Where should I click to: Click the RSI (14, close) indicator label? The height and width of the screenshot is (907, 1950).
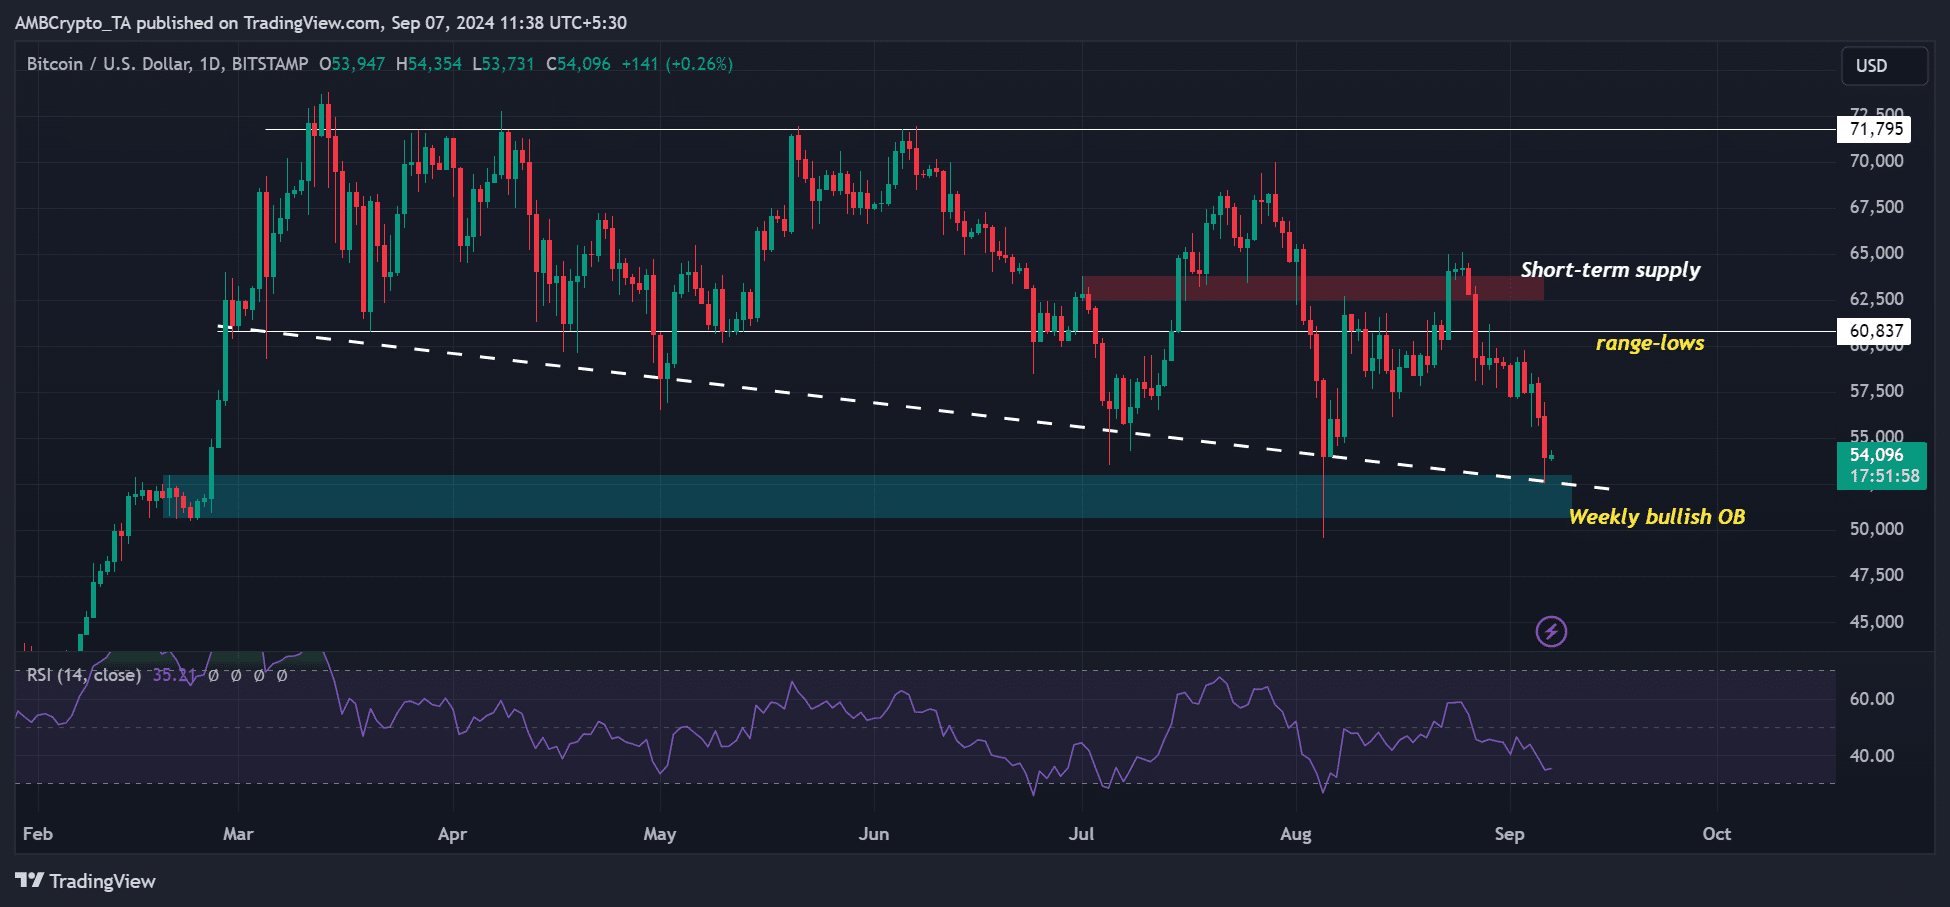point(84,675)
